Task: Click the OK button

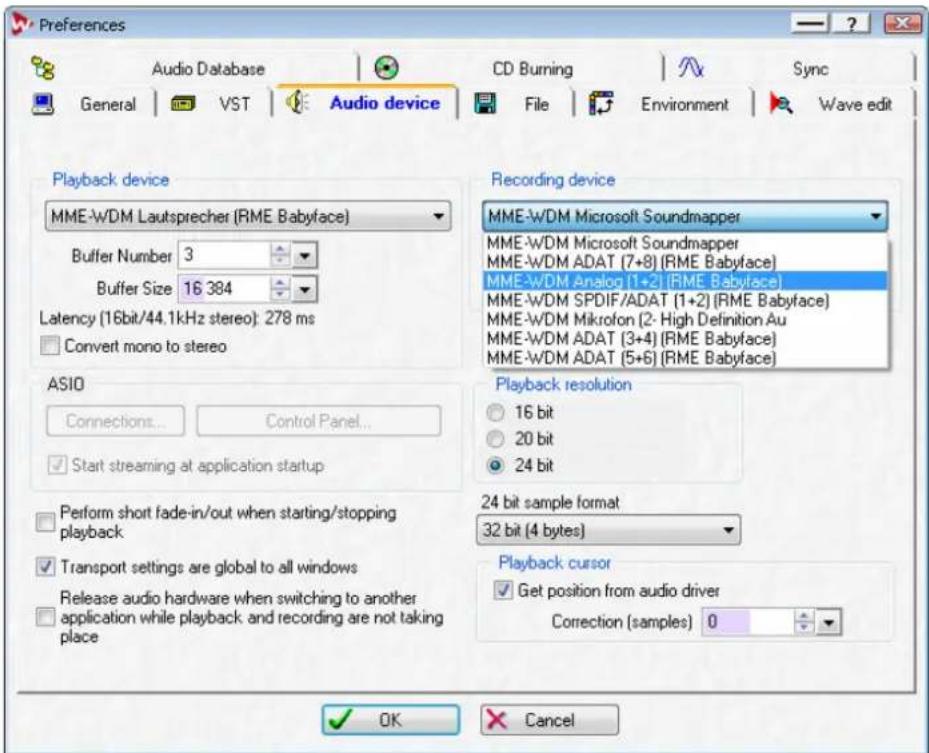Action: (x=391, y=720)
